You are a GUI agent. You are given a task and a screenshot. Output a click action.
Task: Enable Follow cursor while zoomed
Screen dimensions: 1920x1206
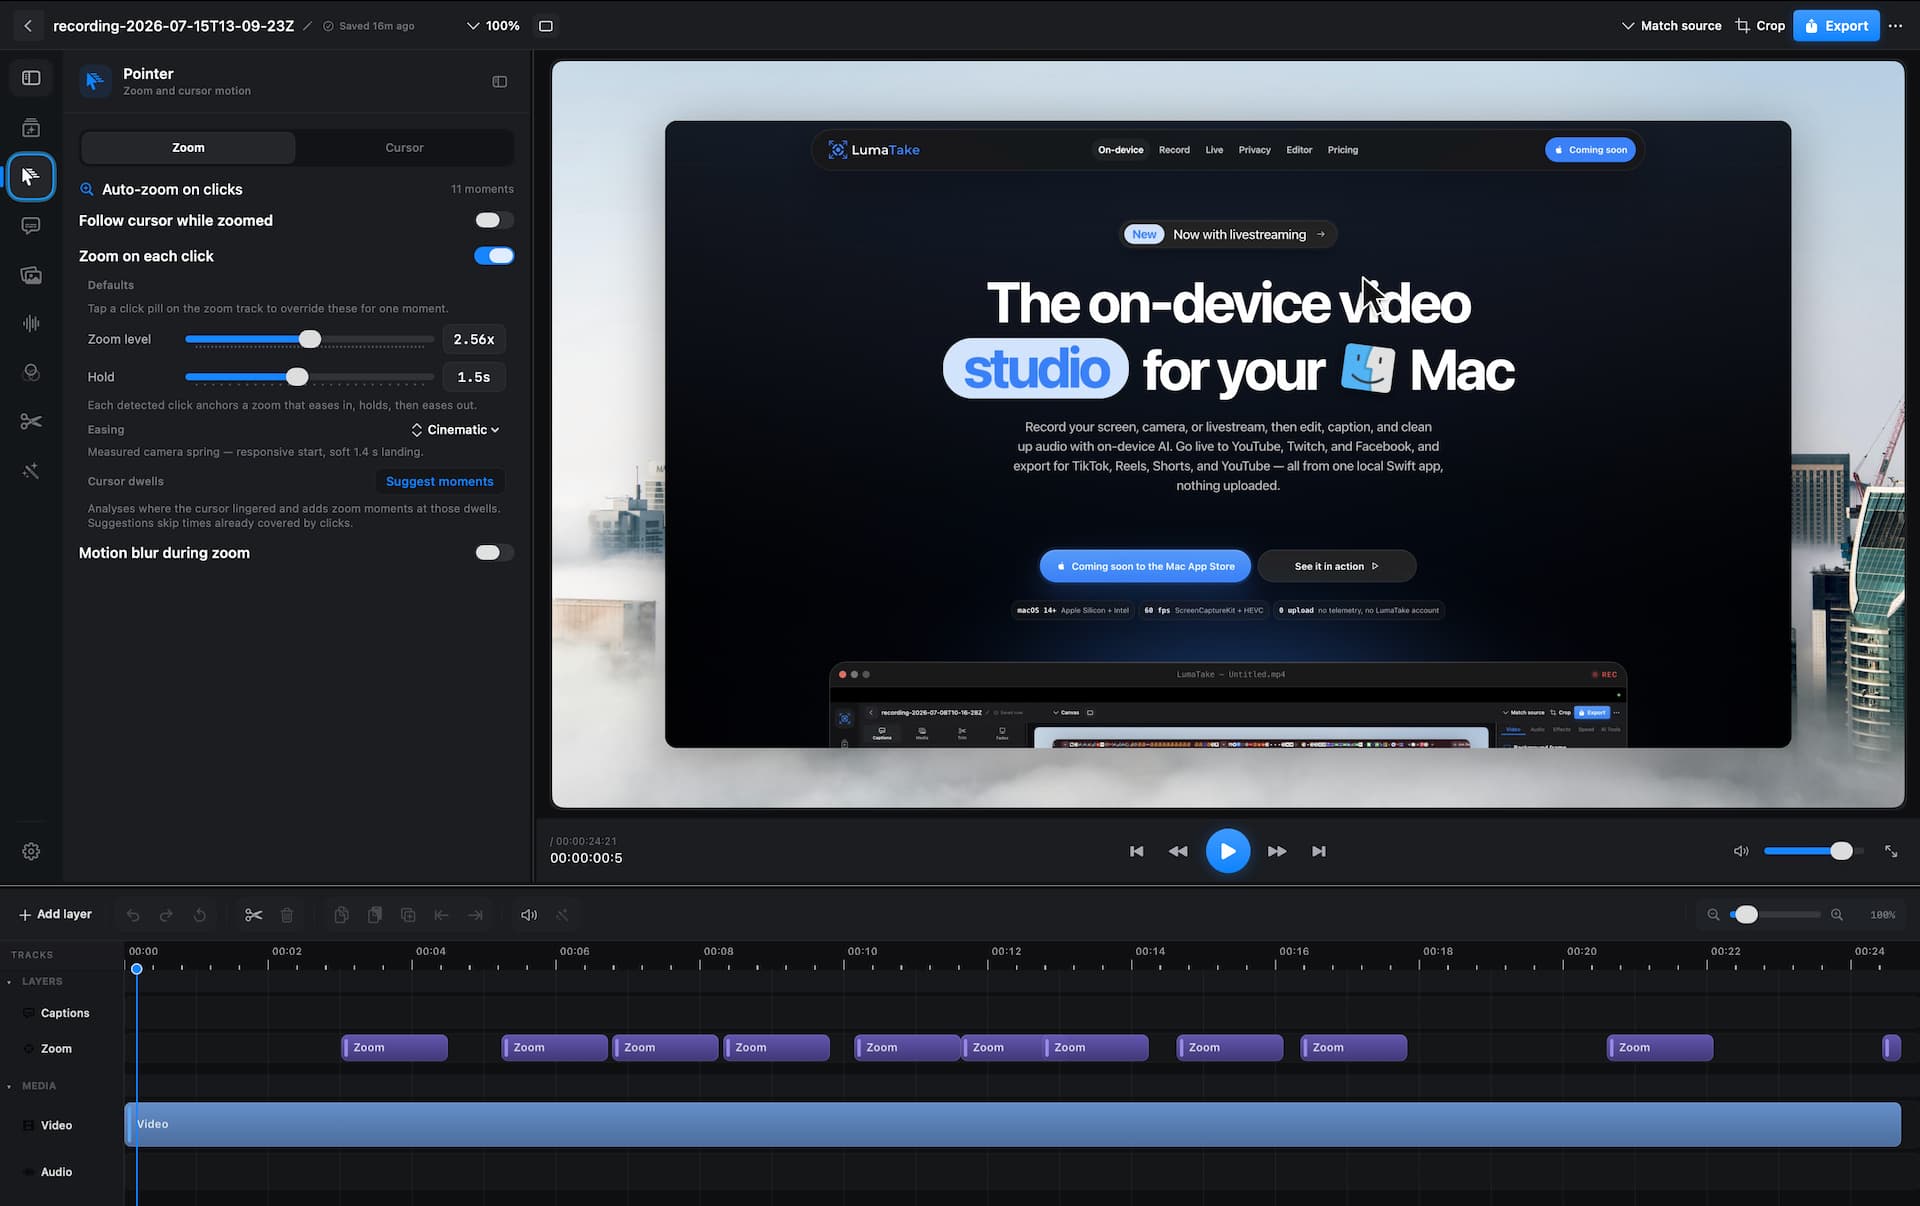pyautogui.click(x=494, y=220)
